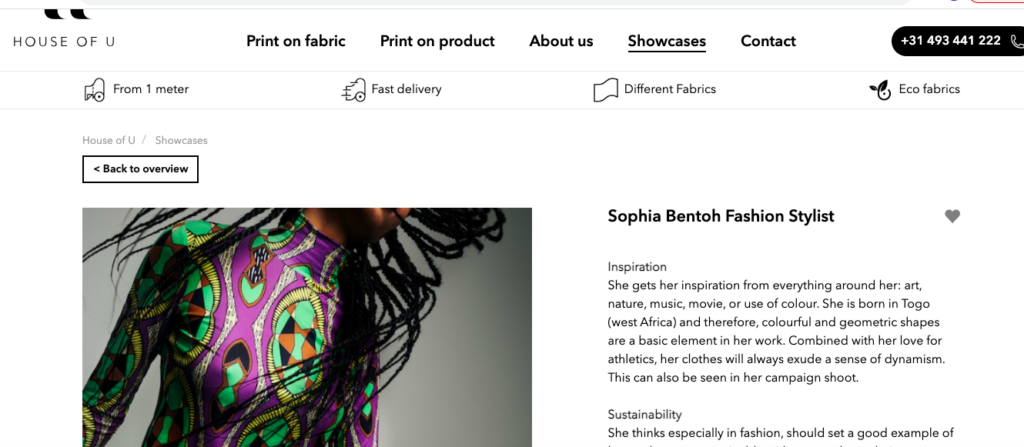1024x447 pixels.
Task: Open the Contact page
Action: pos(768,41)
